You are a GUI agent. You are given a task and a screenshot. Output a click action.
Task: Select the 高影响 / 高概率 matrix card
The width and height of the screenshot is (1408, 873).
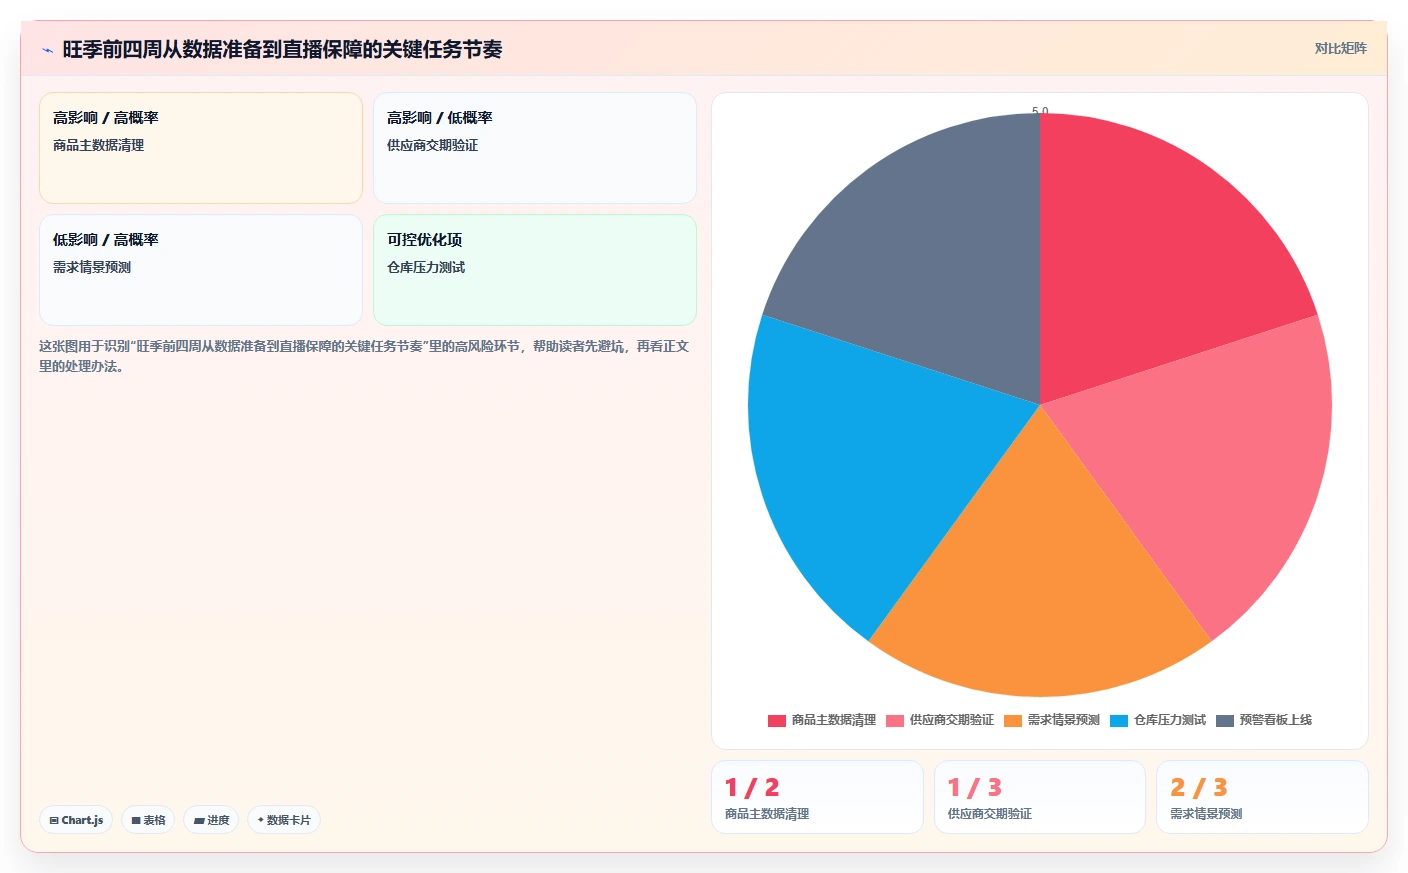point(201,148)
